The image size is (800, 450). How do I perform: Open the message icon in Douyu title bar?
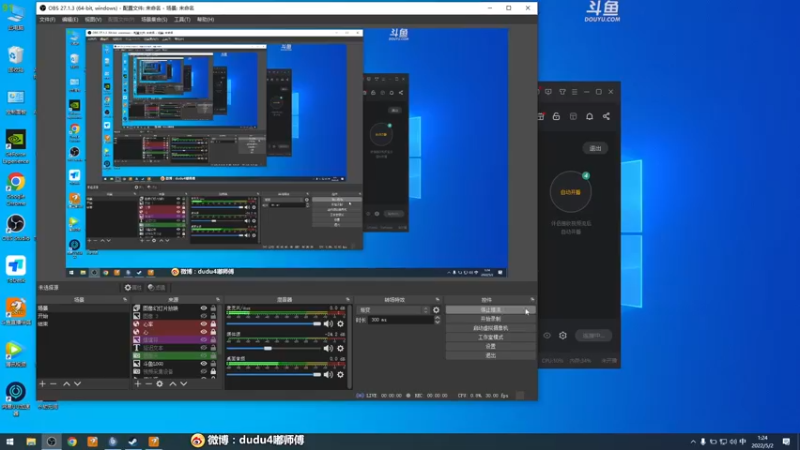pos(548,92)
